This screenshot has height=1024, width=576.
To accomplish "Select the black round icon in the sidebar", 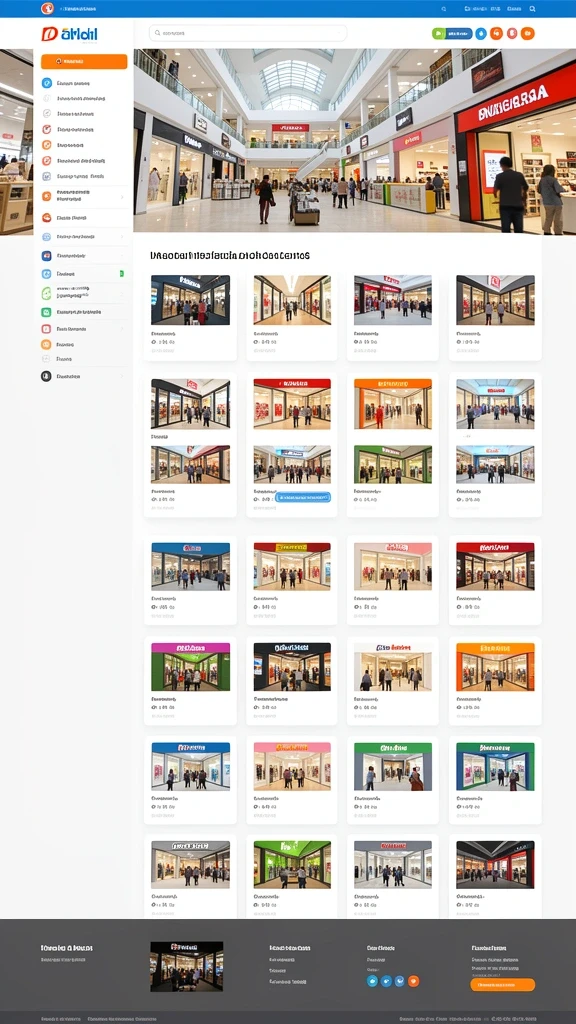I will (x=46, y=376).
